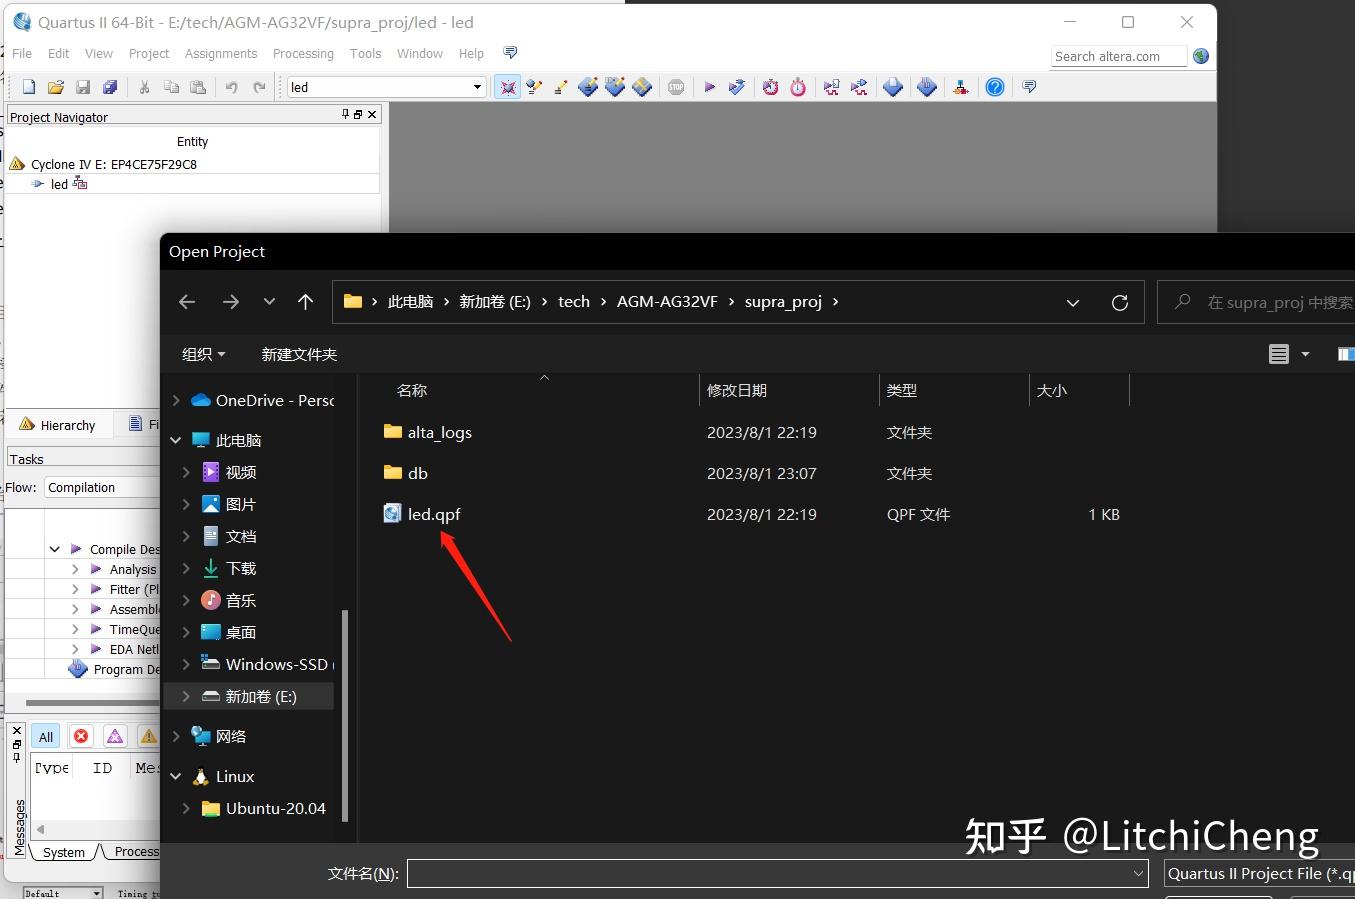The image size is (1355, 899).
Task: Toggle the All messages filter
Action: [x=45, y=736]
